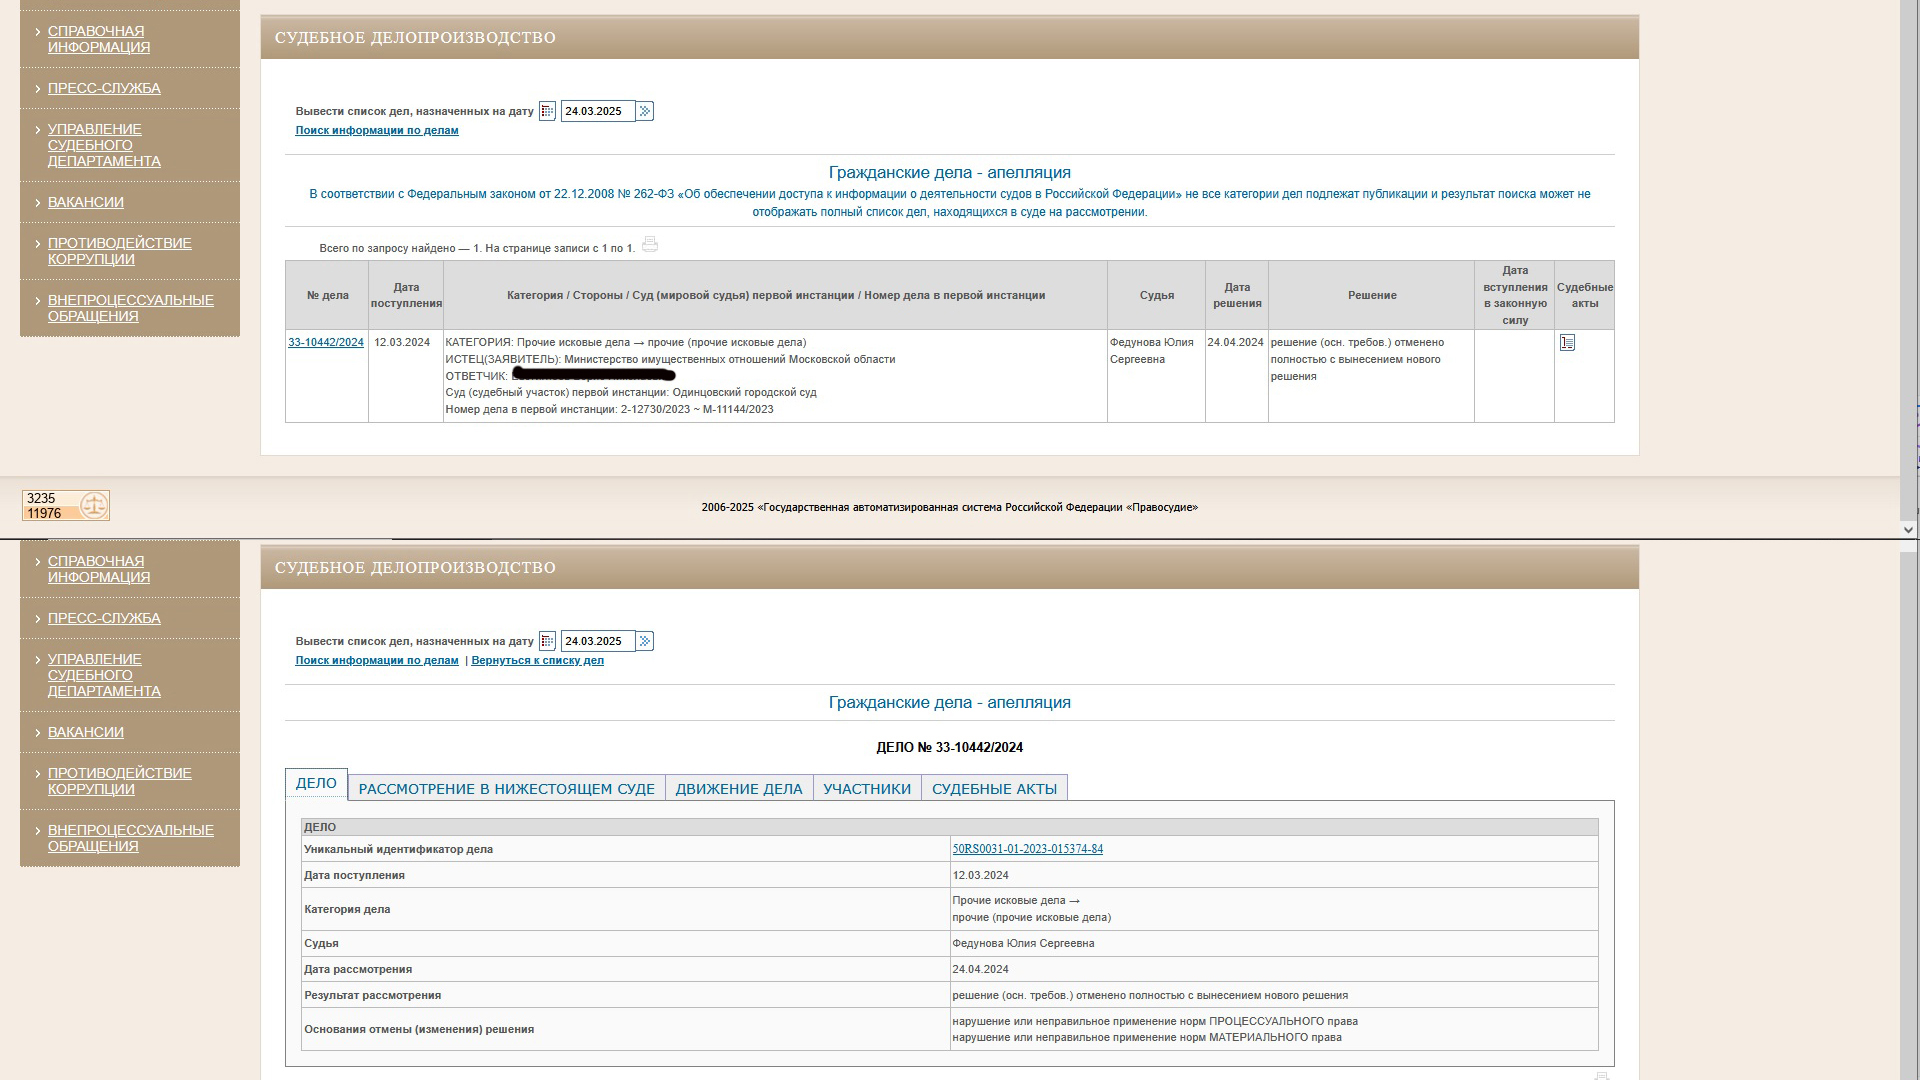Click scrollbar down arrow of upper frame

pos(1908,529)
